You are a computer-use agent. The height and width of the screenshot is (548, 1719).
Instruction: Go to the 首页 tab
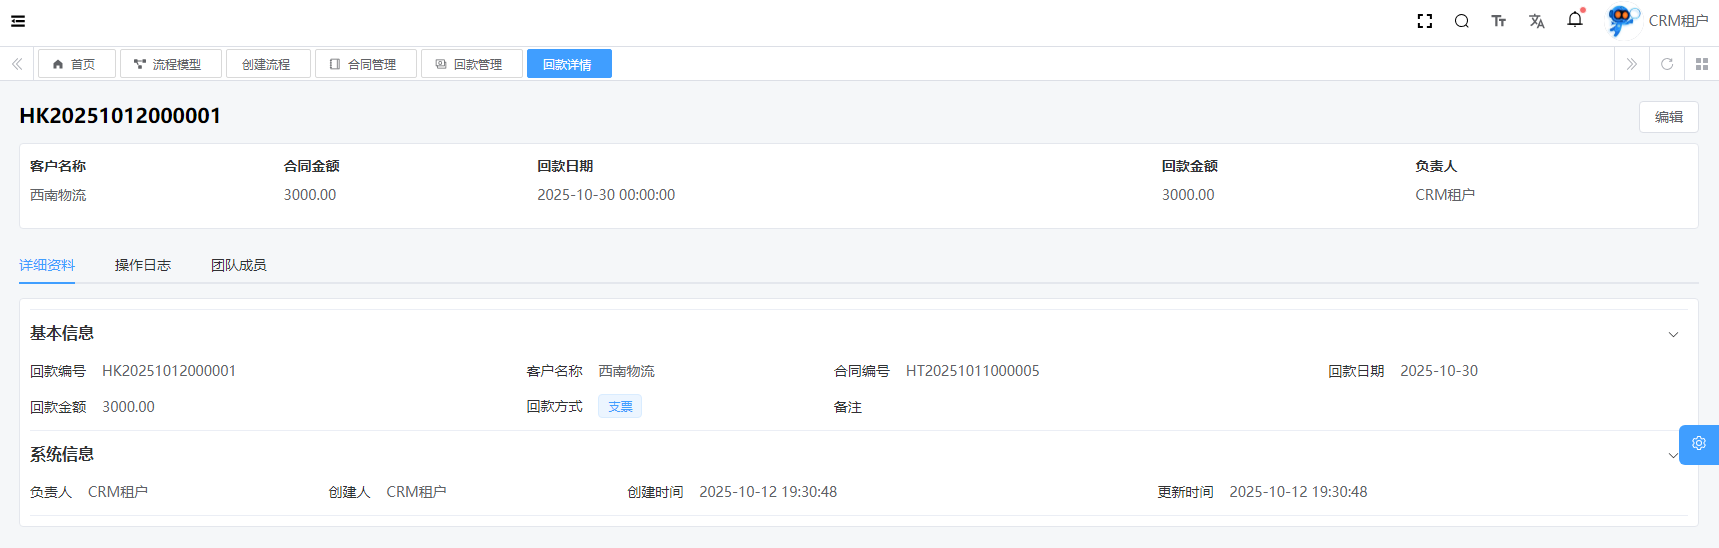pos(77,64)
